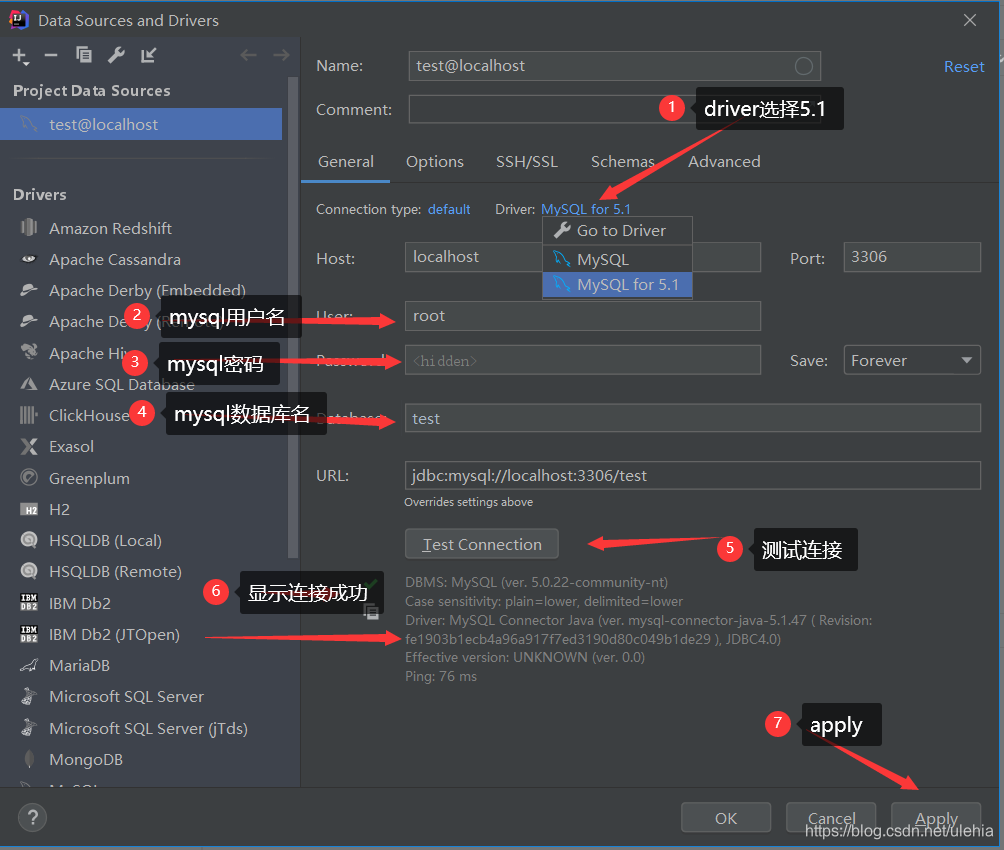Click the Duplicate data source icon
Viewport: 1004px width, 850px height.
click(84, 55)
